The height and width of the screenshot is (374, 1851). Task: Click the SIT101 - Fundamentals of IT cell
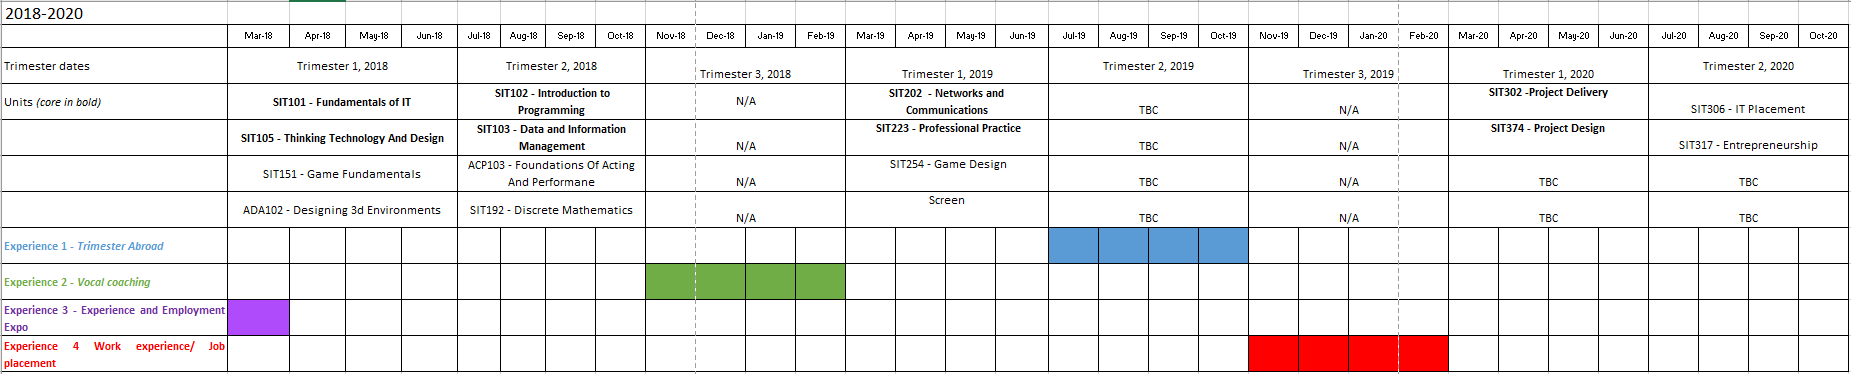pos(342,102)
